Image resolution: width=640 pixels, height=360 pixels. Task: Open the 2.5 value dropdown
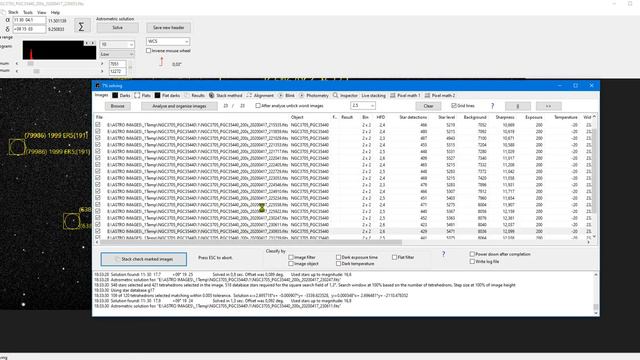coord(363,106)
